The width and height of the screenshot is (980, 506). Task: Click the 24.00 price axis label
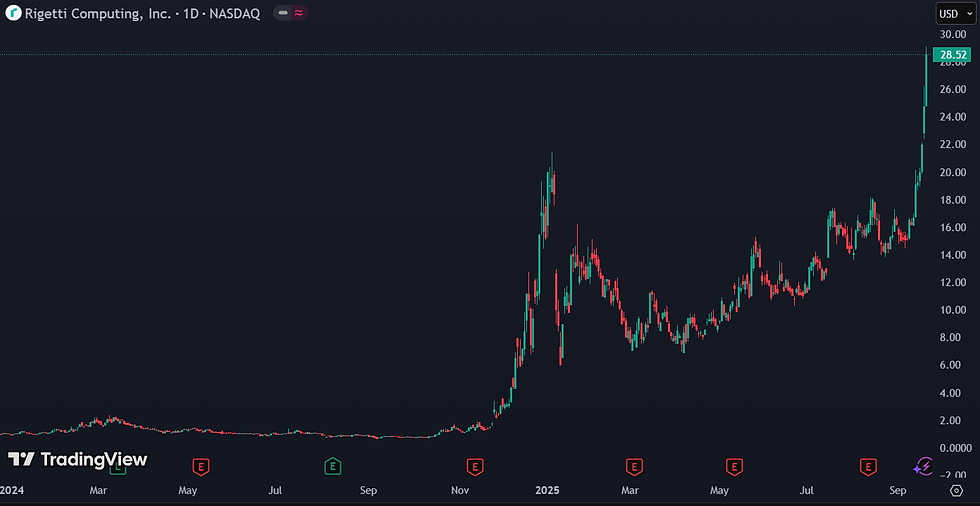[x=954, y=117]
